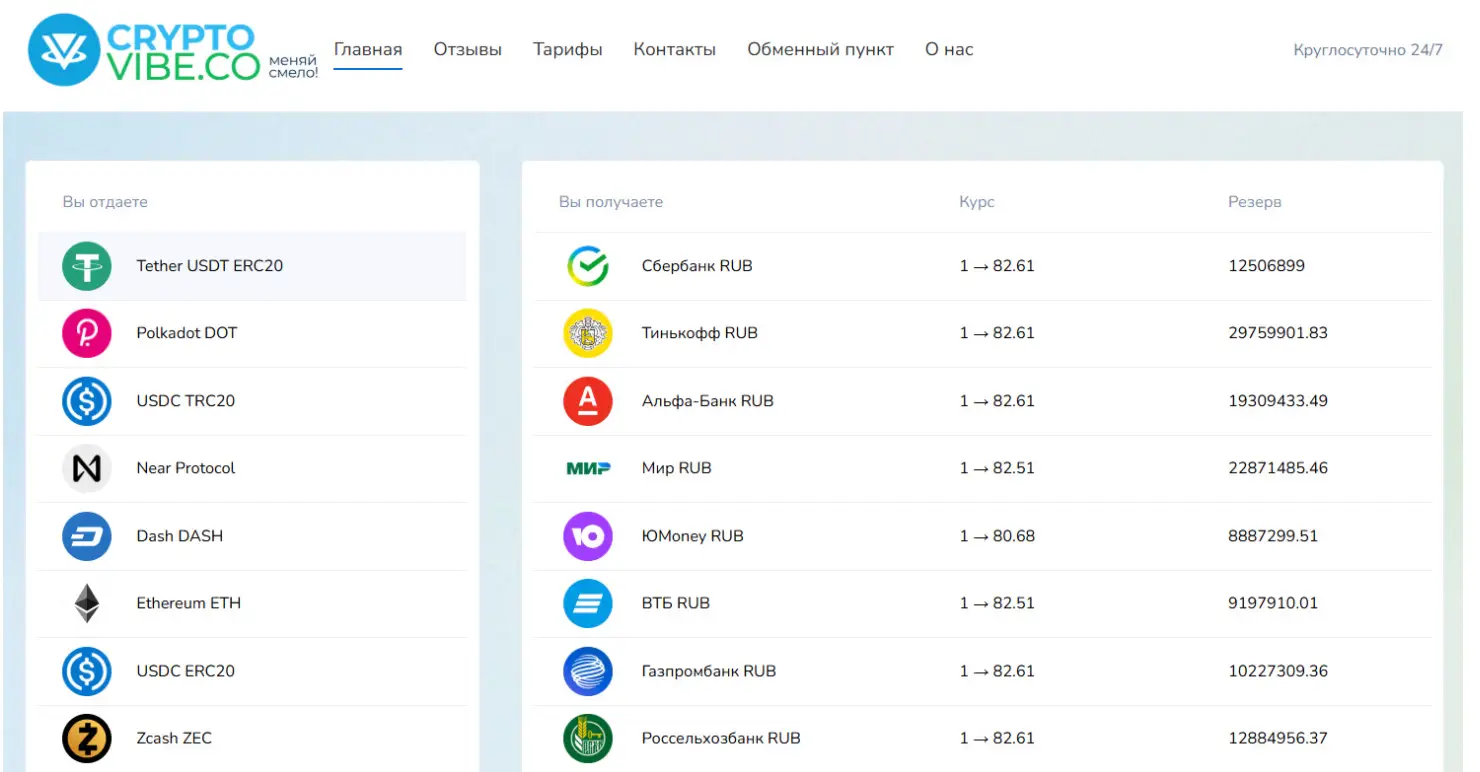
Task: Choose ВТБ RUB label
Action: tap(676, 603)
